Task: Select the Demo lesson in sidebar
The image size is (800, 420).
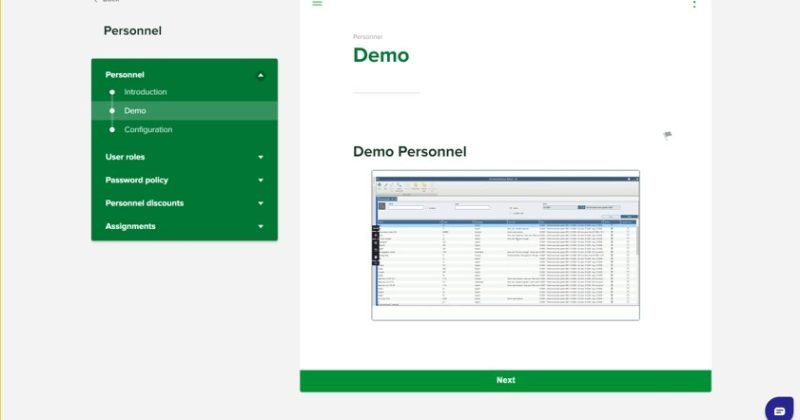Action: pos(135,111)
